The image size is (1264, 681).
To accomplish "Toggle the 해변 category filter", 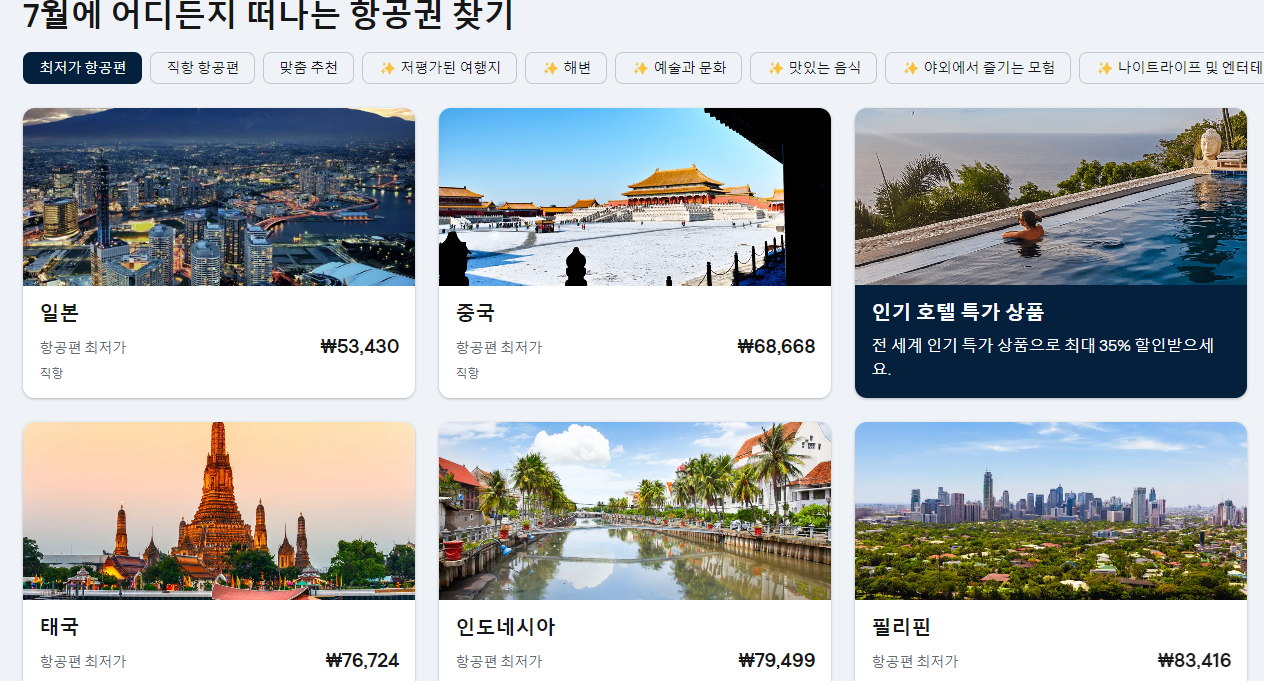I will [566, 68].
